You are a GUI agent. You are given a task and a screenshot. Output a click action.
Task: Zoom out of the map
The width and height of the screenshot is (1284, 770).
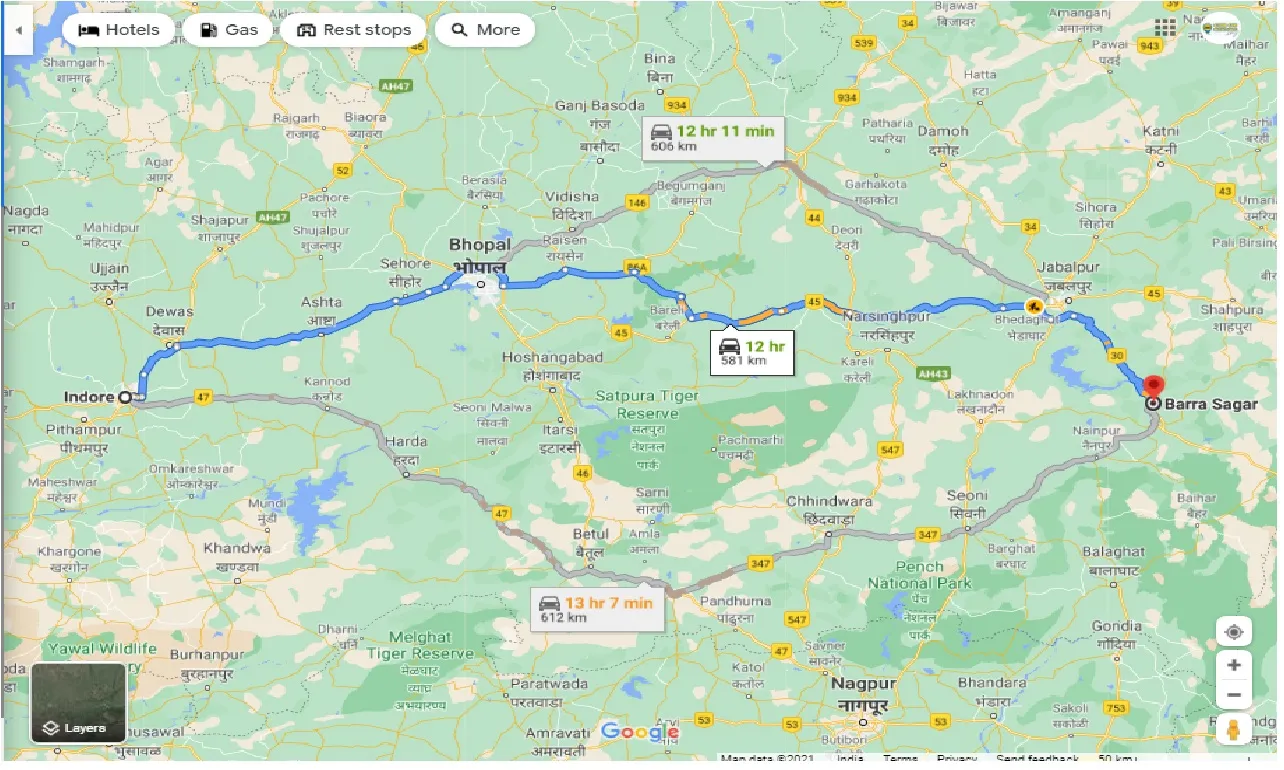point(1234,695)
